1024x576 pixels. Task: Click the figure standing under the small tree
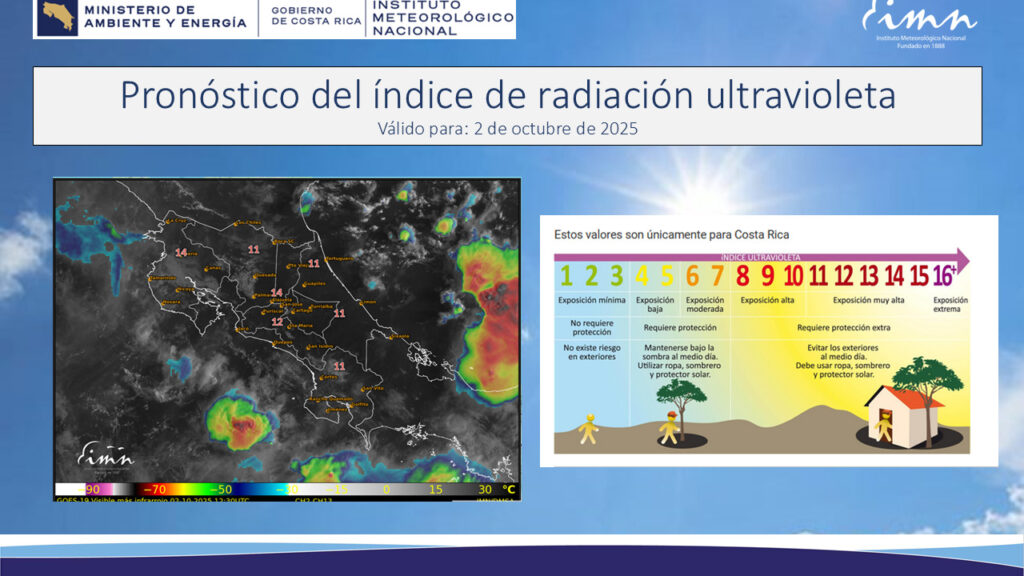[669, 427]
